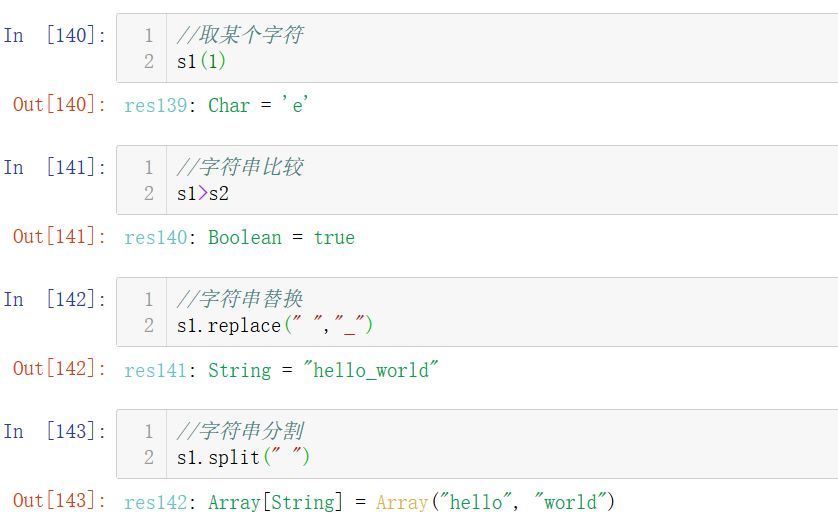Image resolution: width=838 pixels, height=521 pixels.
Task: Click the comment line //字符串比较
Action: tap(240, 168)
